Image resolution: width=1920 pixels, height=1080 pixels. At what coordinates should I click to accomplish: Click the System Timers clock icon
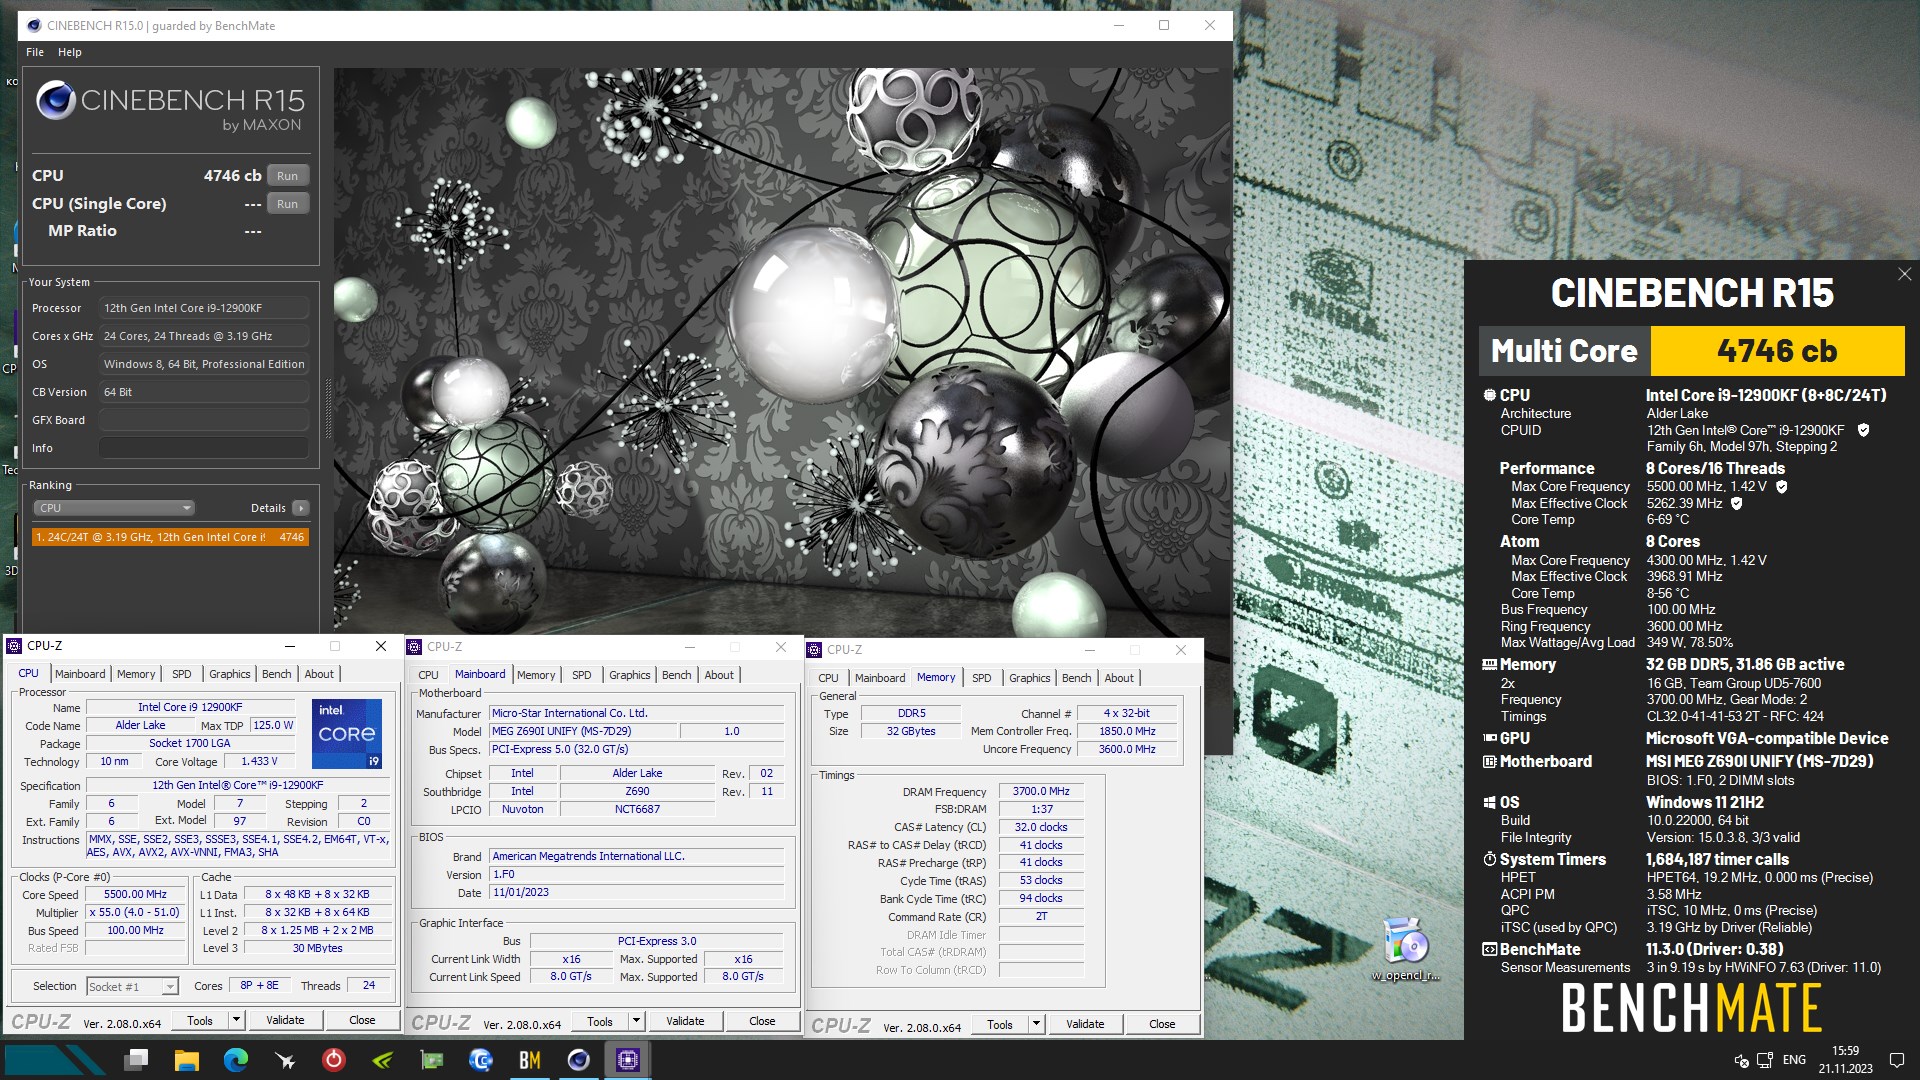click(x=1489, y=859)
